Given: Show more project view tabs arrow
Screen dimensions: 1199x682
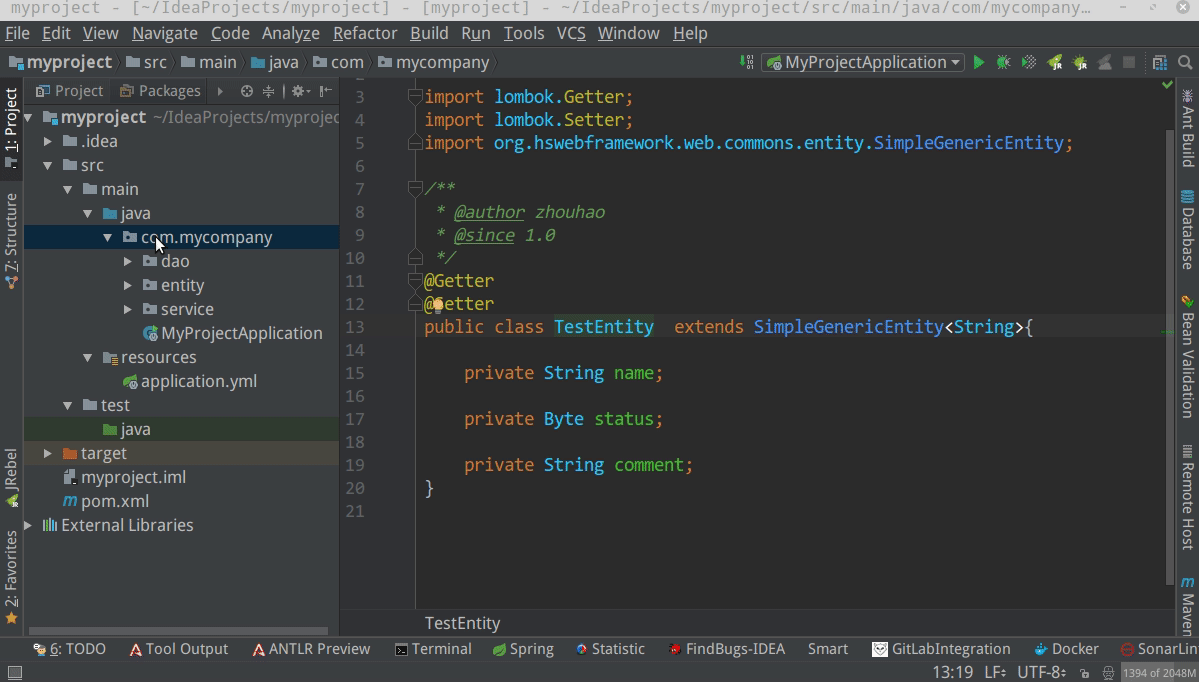Looking at the screenshot, I should tap(220, 91).
